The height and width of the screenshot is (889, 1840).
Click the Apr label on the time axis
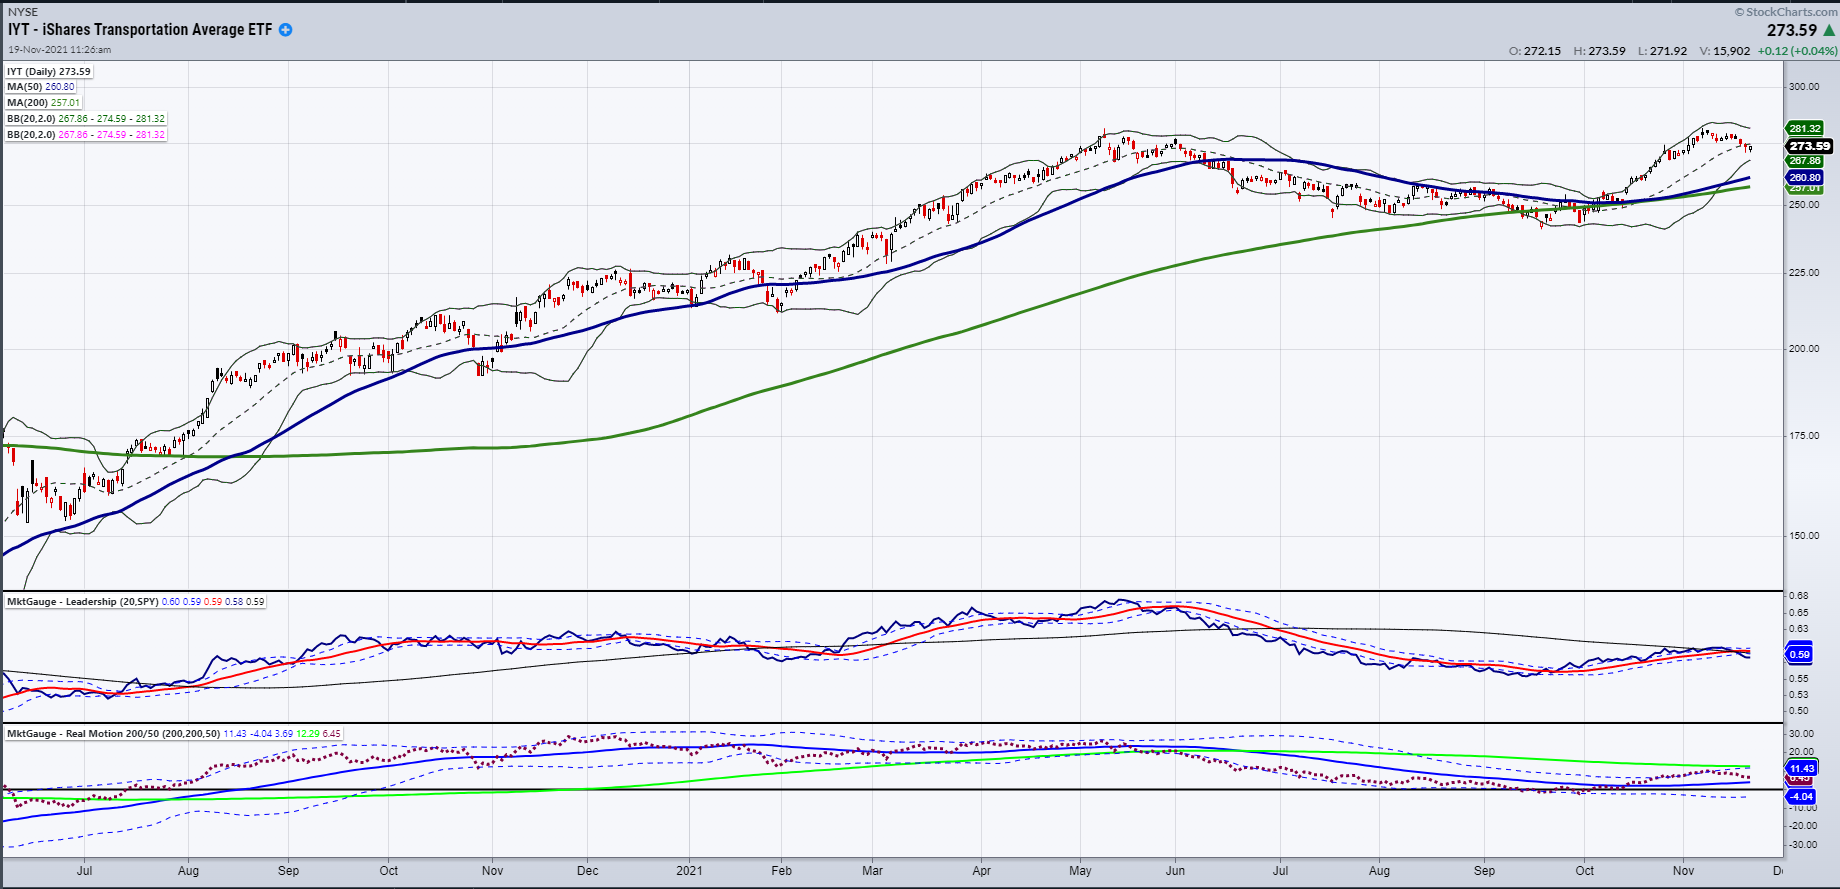982,871
